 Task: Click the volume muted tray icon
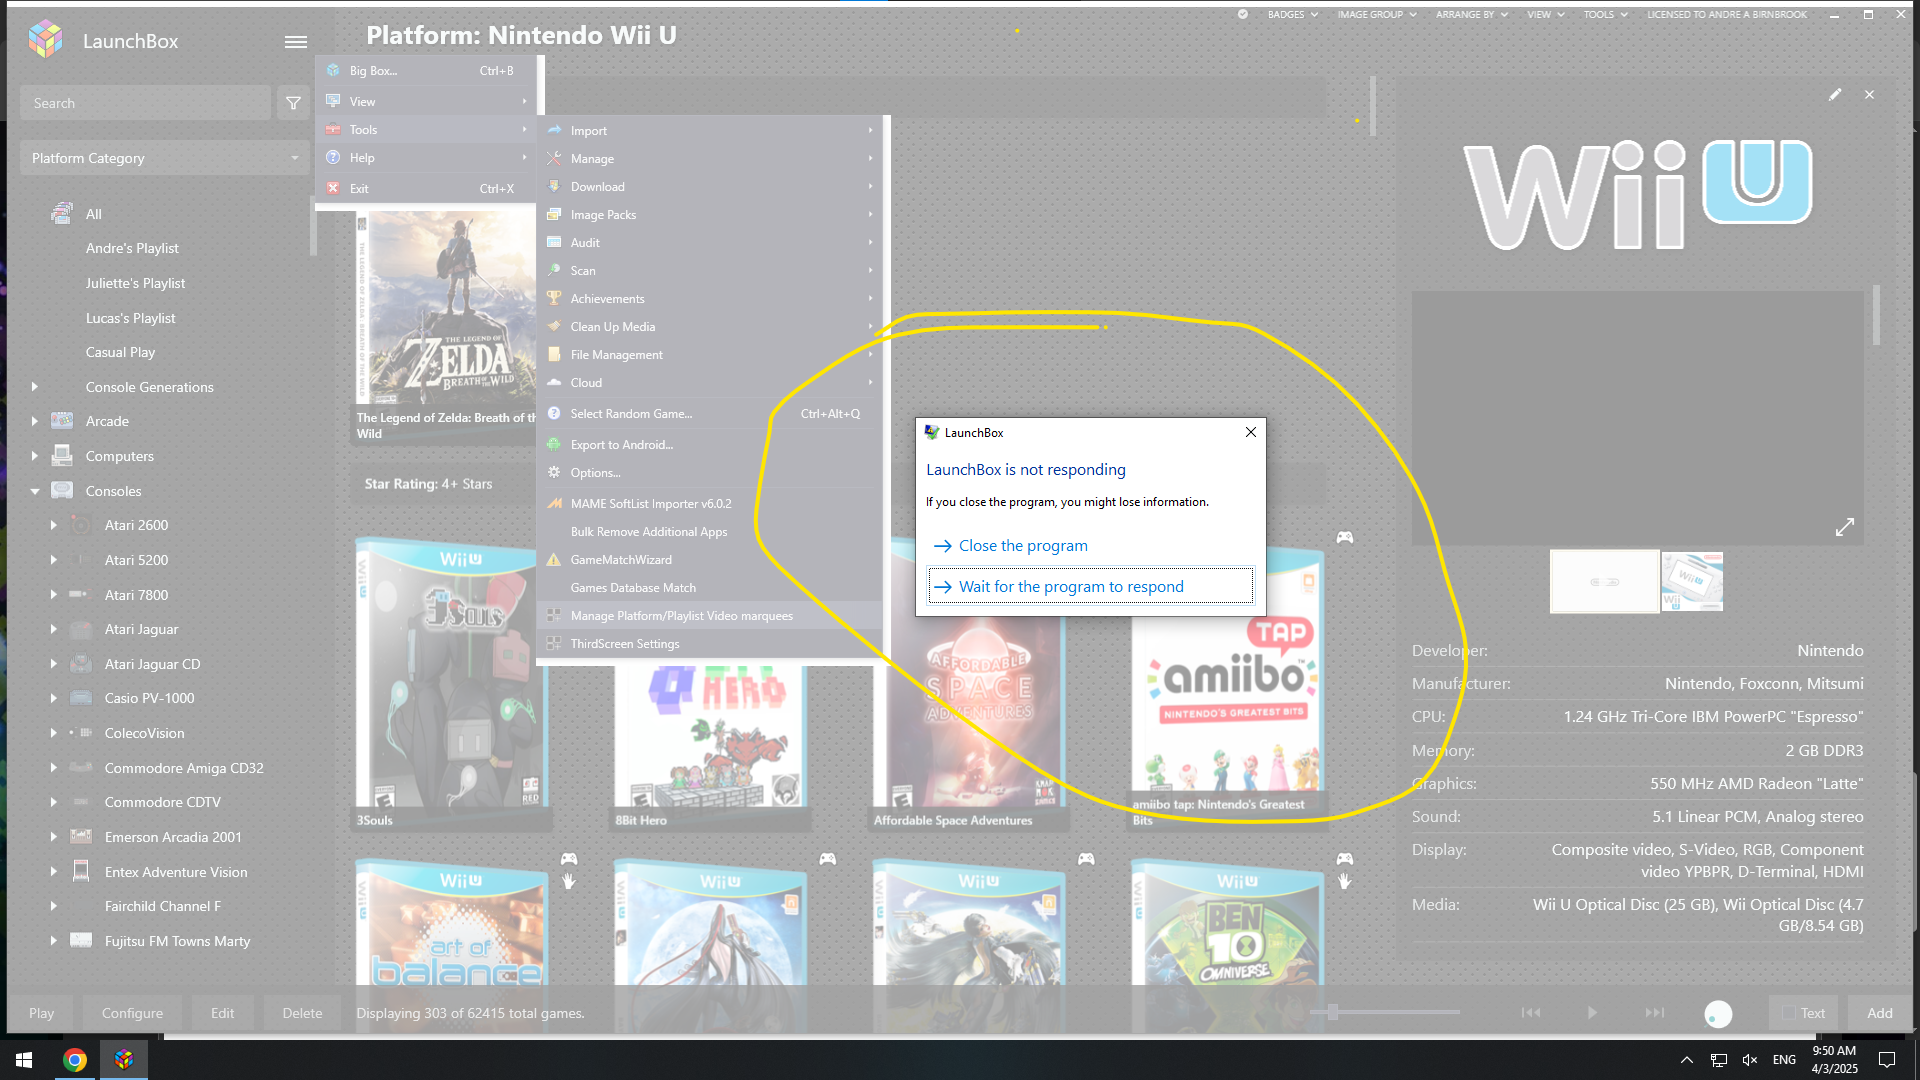pyautogui.click(x=1750, y=1060)
